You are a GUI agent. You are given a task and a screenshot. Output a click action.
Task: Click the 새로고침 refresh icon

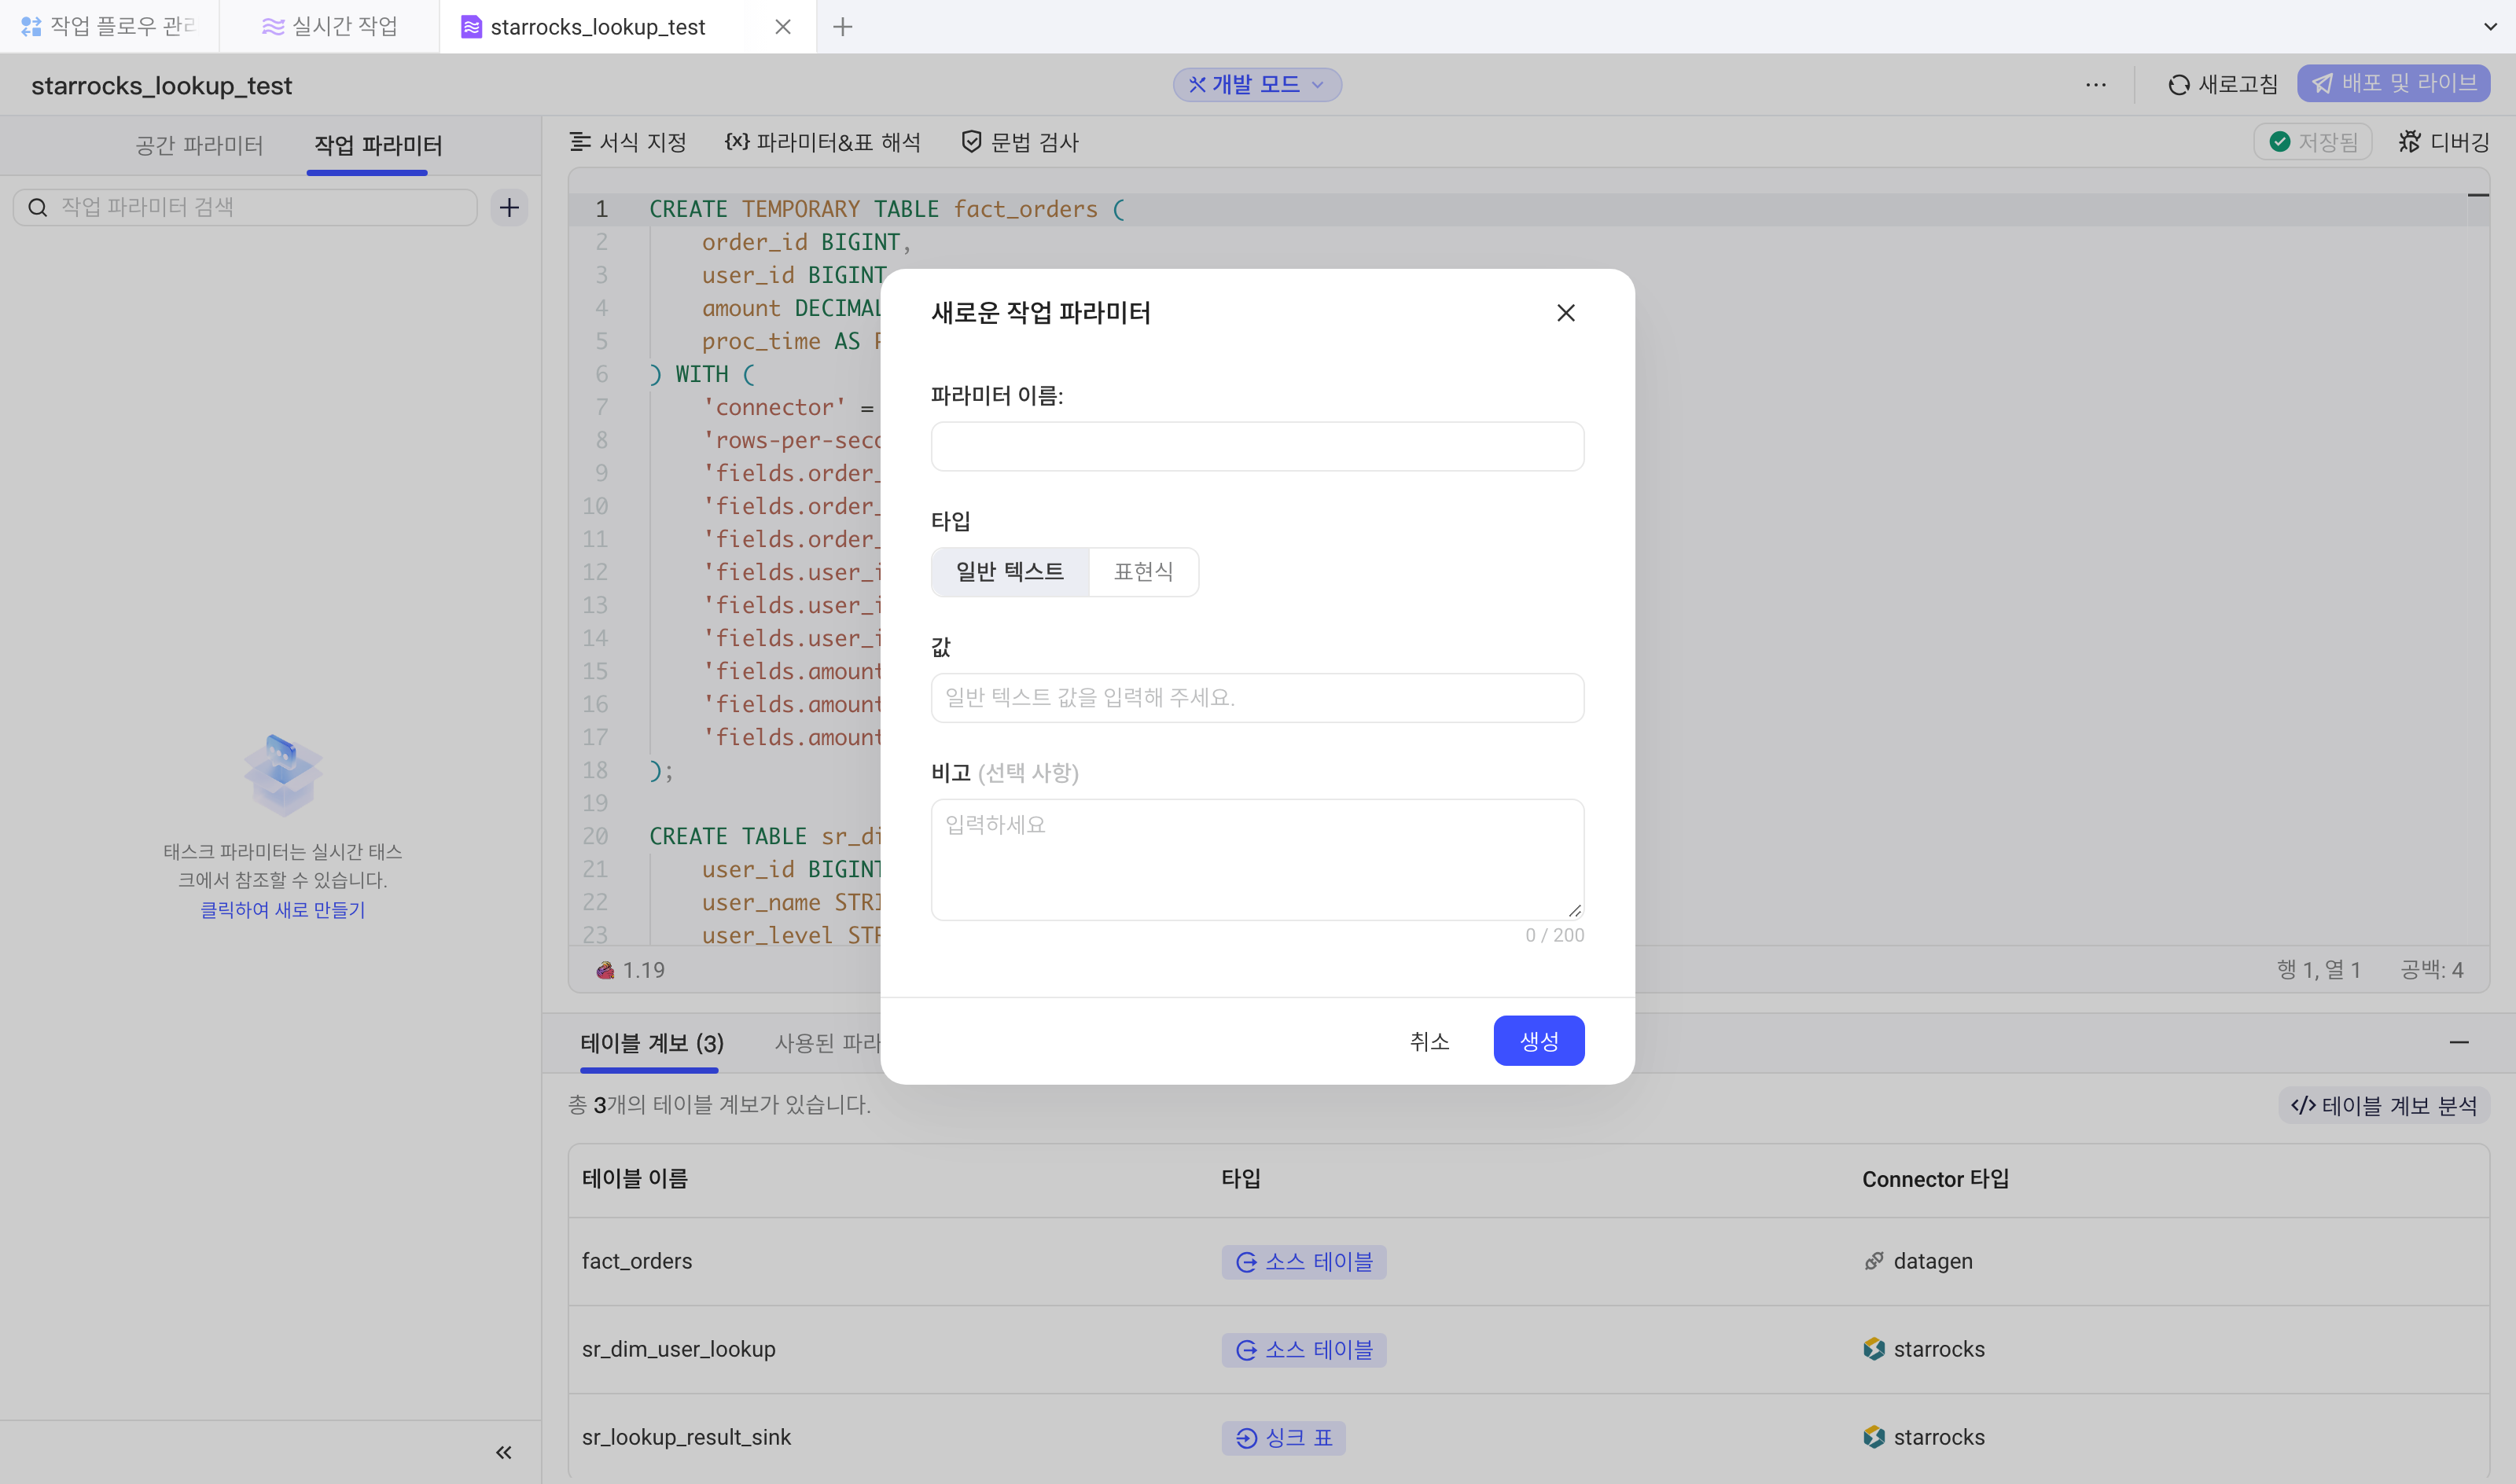click(2178, 85)
